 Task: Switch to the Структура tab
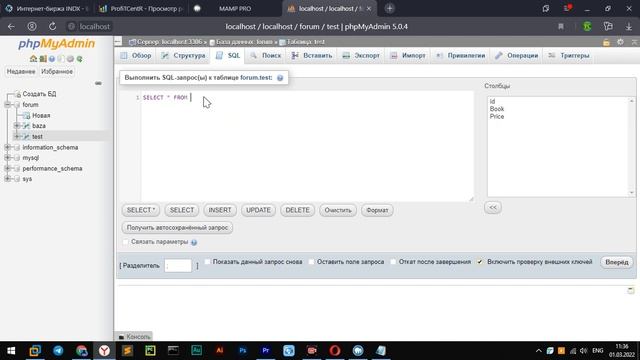[x=183, y=56]
